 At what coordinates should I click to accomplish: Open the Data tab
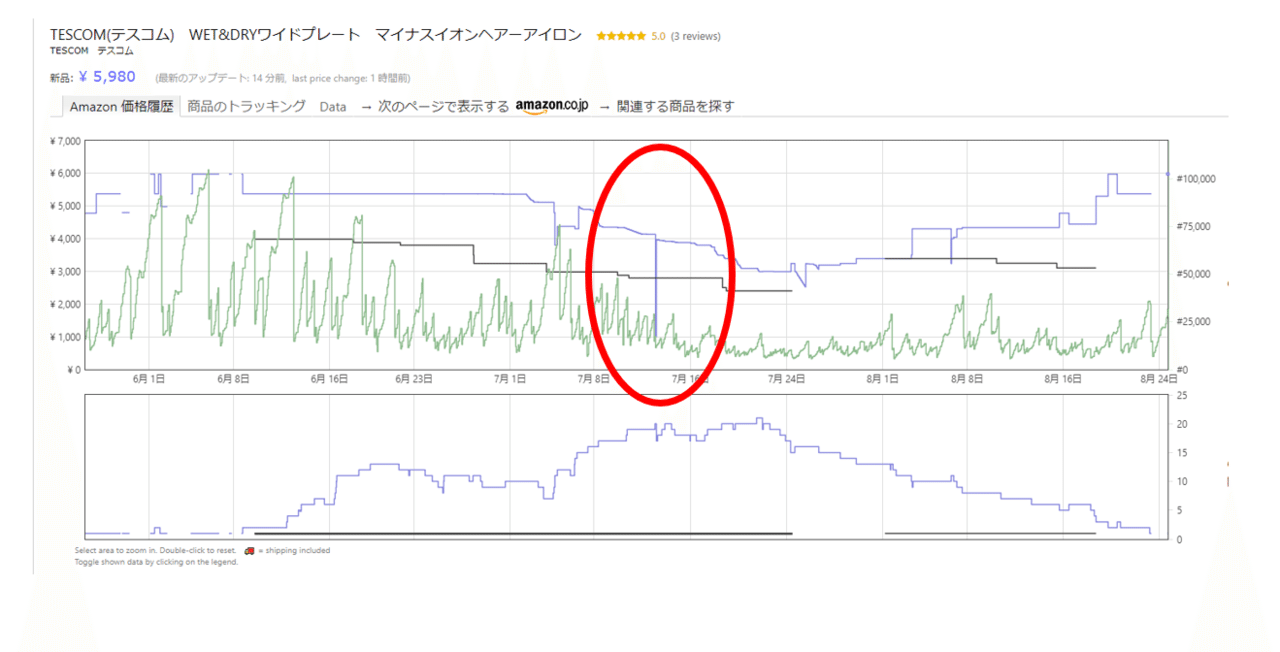(x=333, y=107)
